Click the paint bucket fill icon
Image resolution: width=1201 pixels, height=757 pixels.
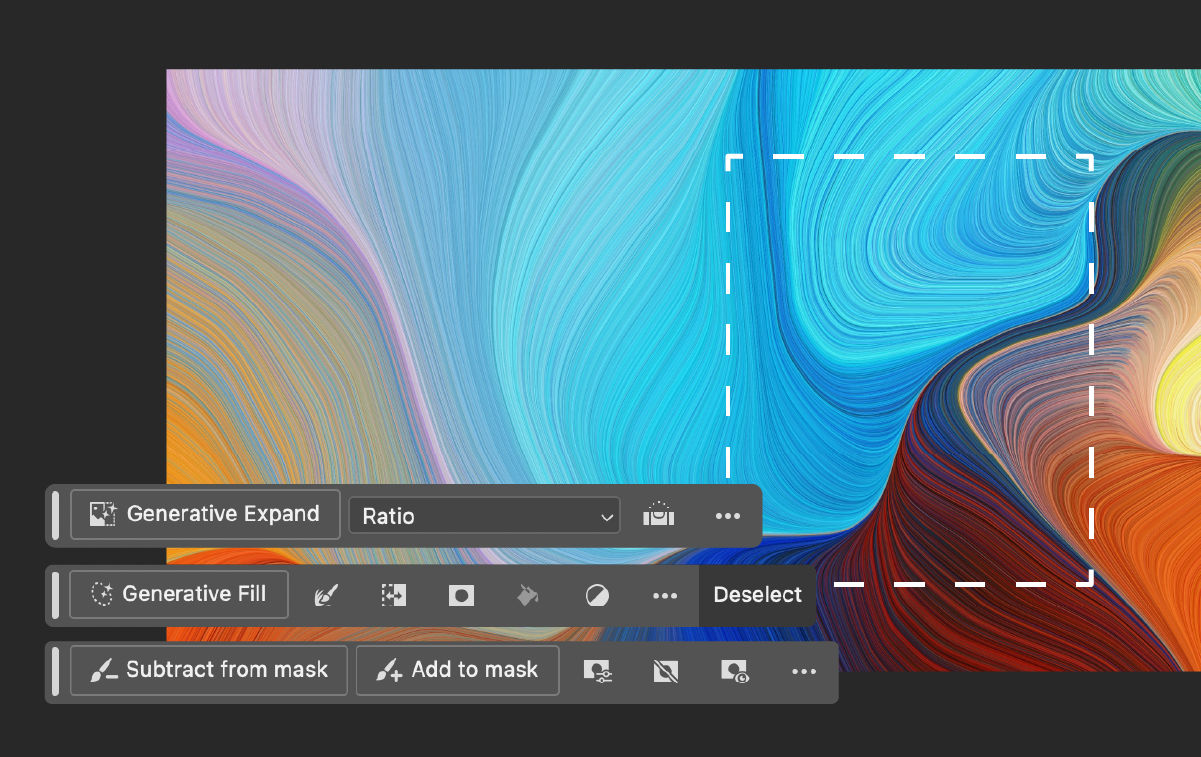[x=527, y=595]
